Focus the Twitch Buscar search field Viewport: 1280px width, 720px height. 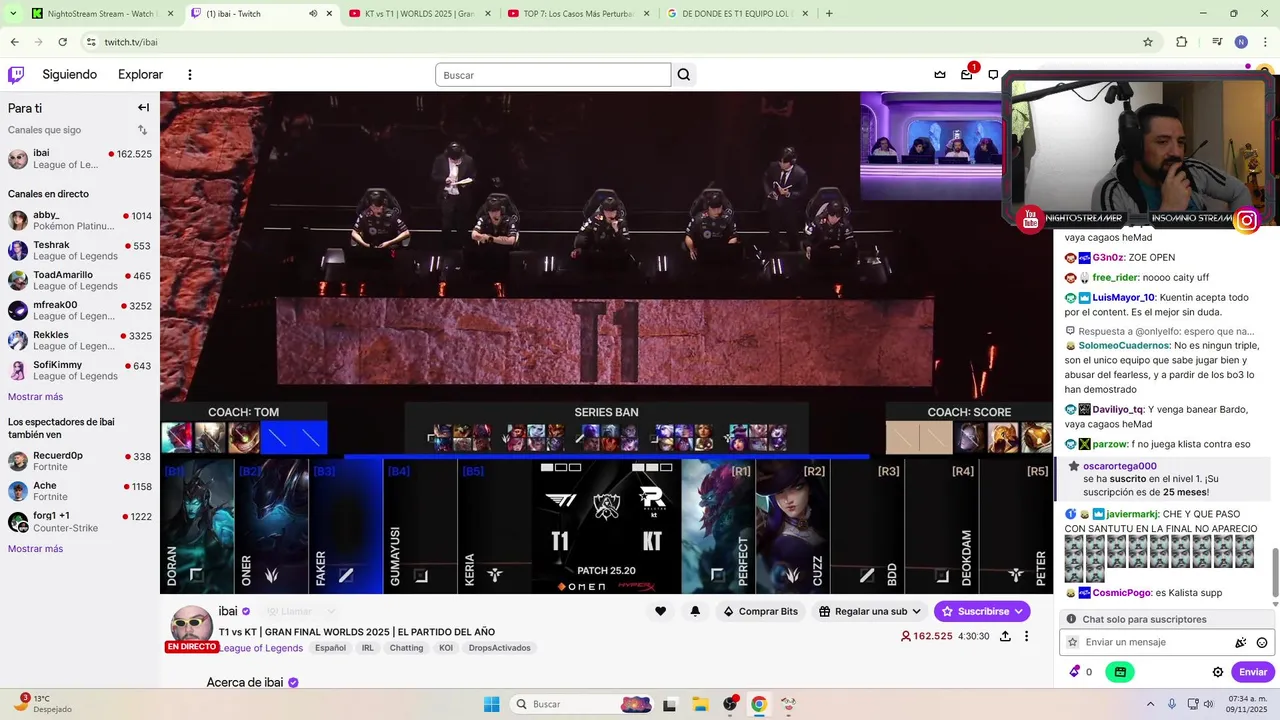coord(553,75)
